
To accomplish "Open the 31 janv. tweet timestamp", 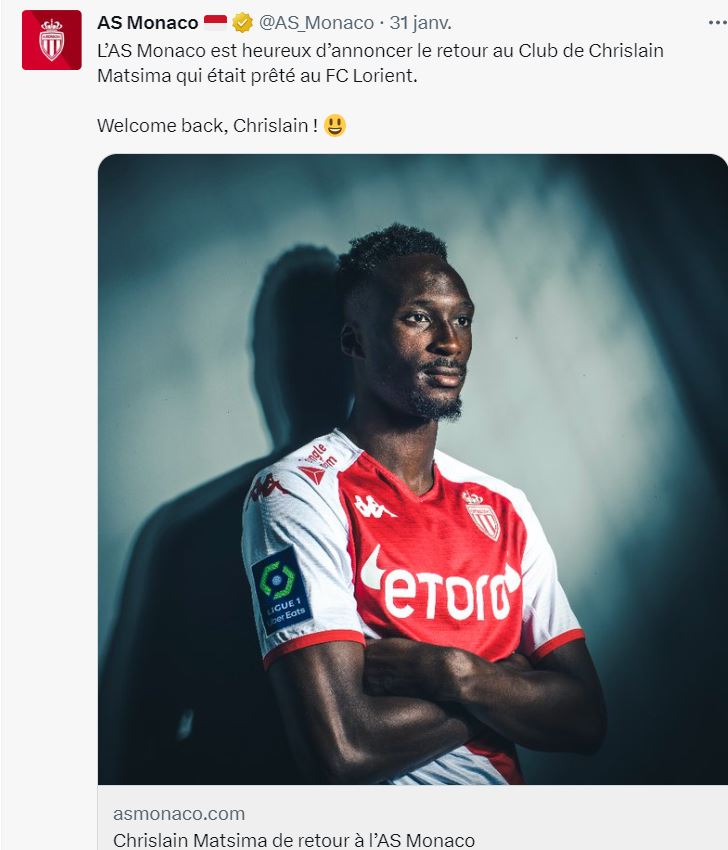I will pos(420,23).
